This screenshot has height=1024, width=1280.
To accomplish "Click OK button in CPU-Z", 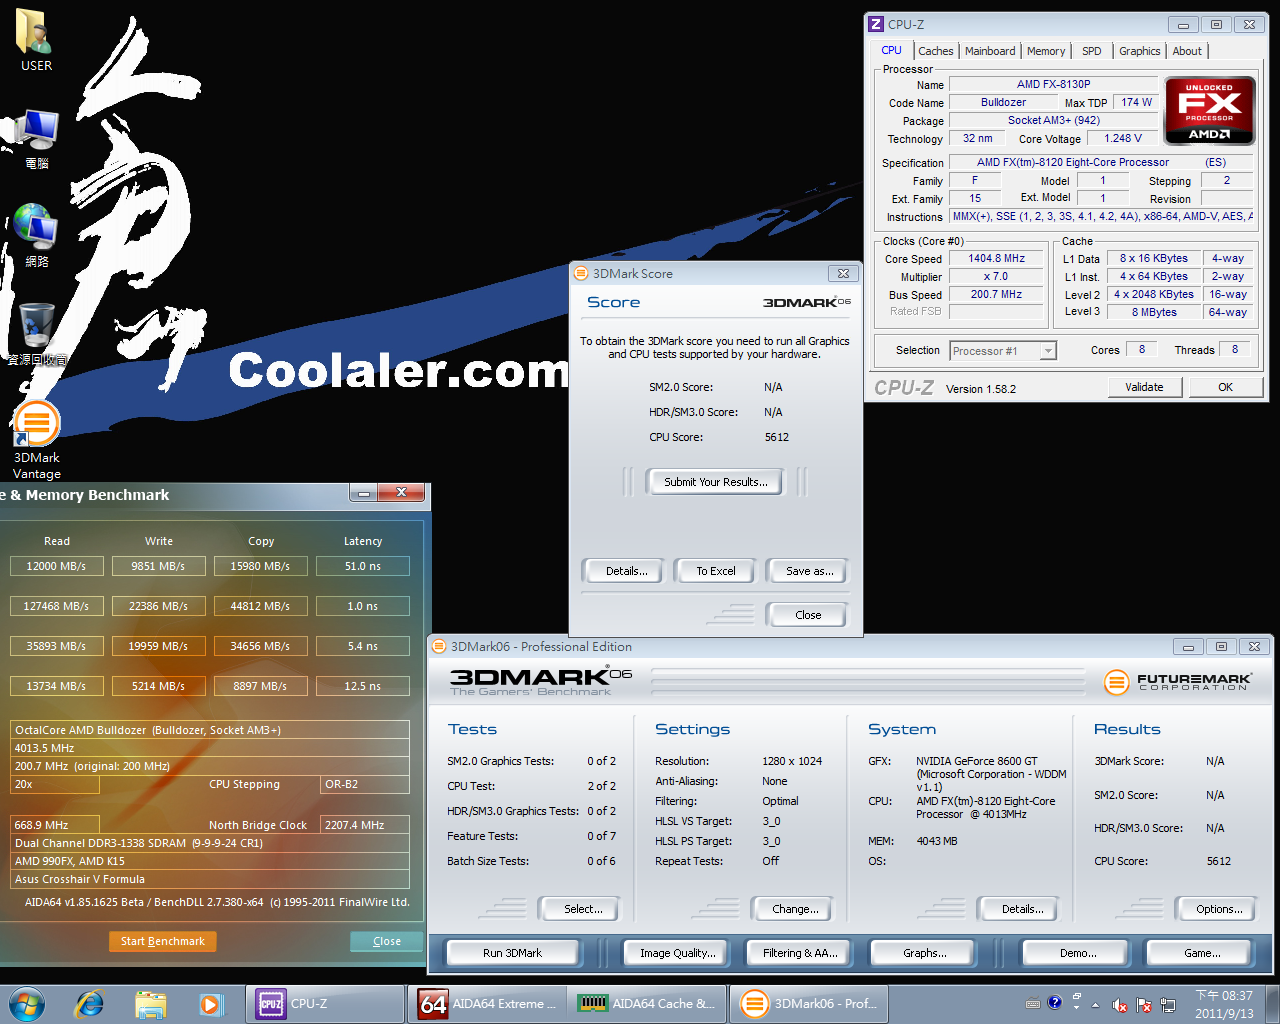I will (1225, 387).
